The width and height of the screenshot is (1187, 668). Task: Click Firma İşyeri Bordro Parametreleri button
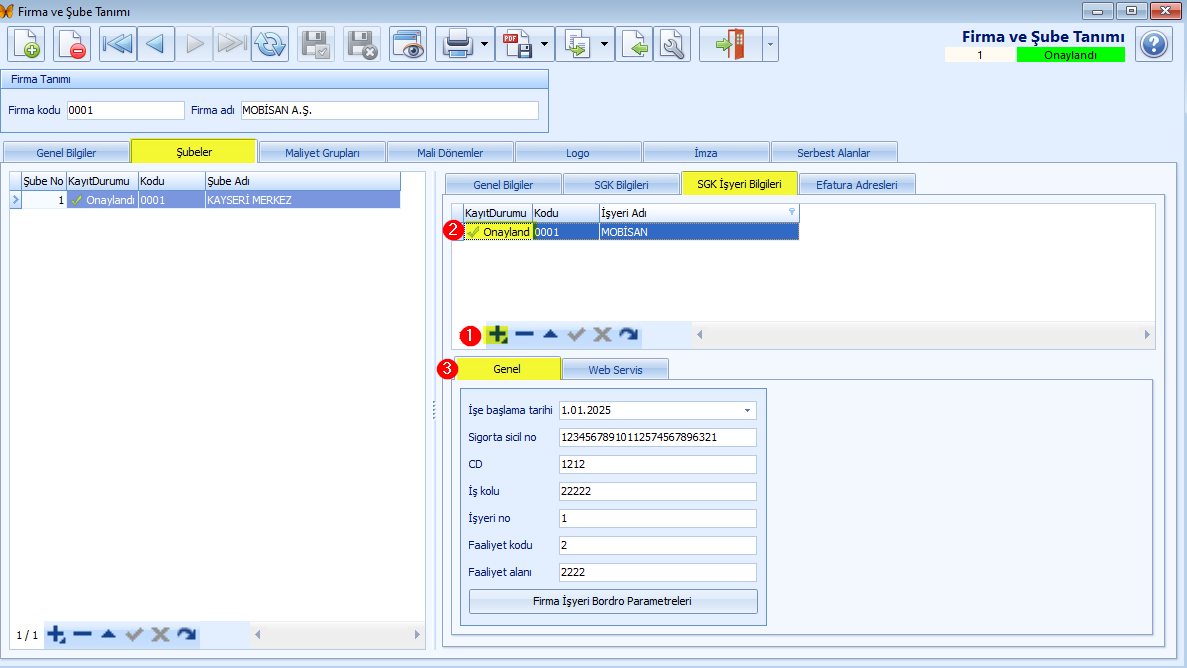point(612,601)
